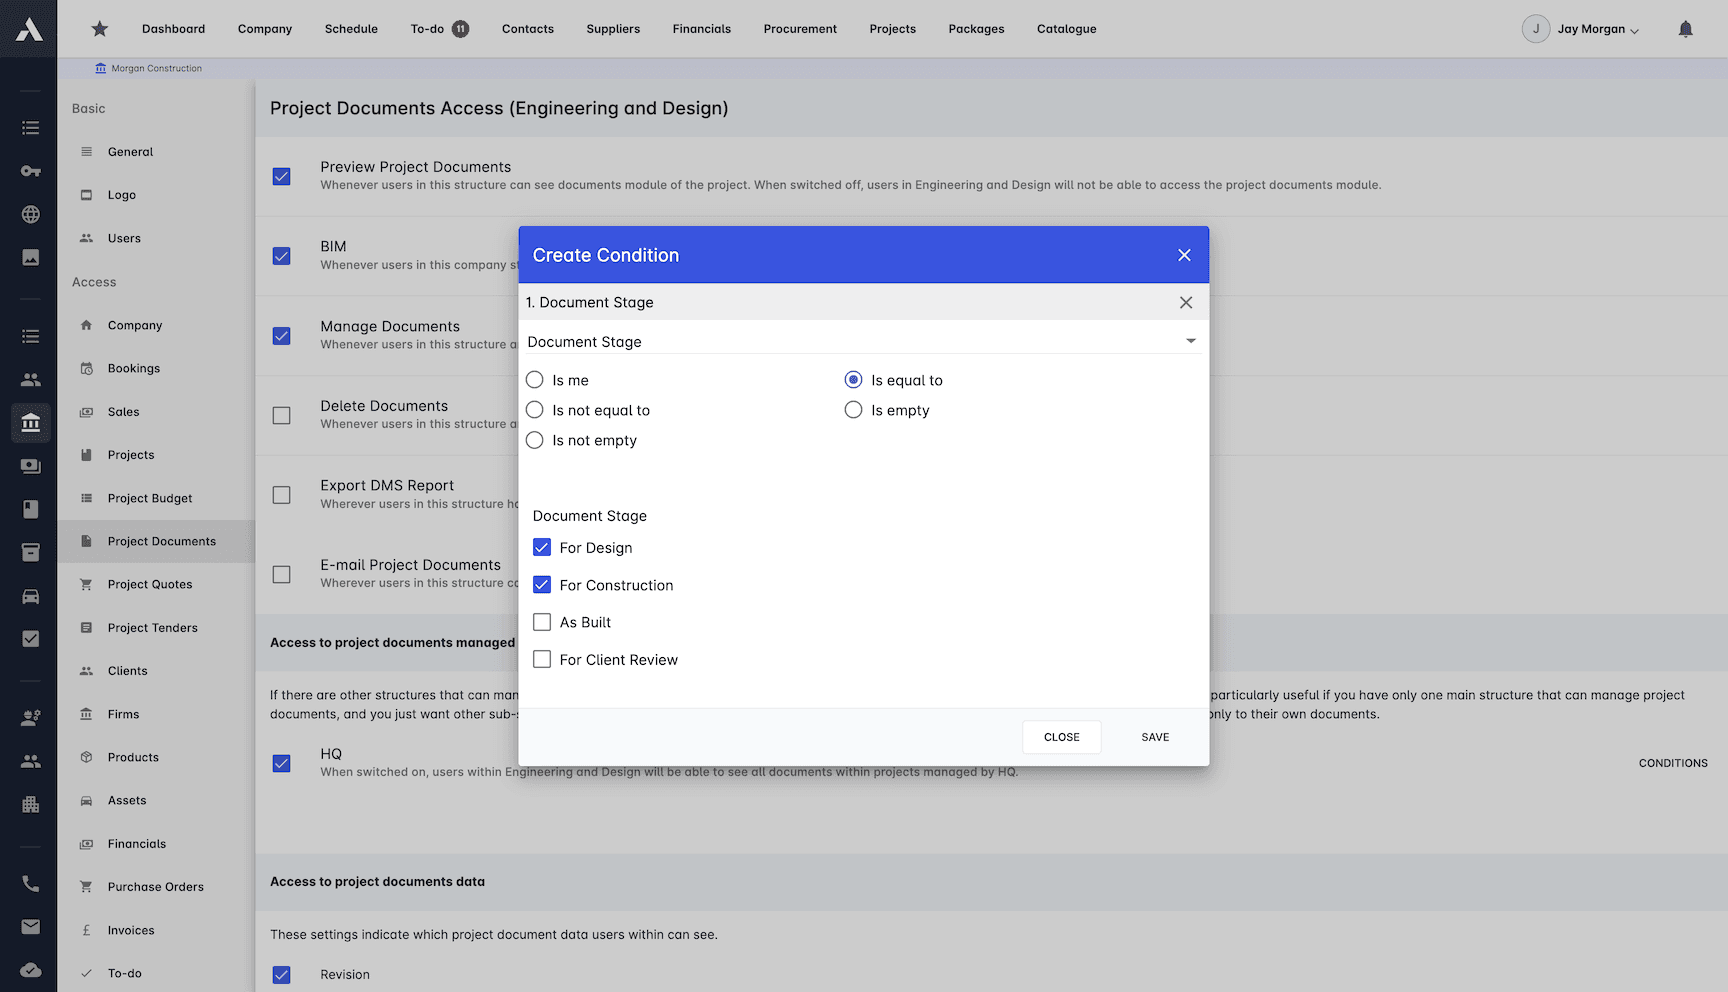
Task: Open the car/fleet icon in the left rail
Action: (x=30, y=596)
